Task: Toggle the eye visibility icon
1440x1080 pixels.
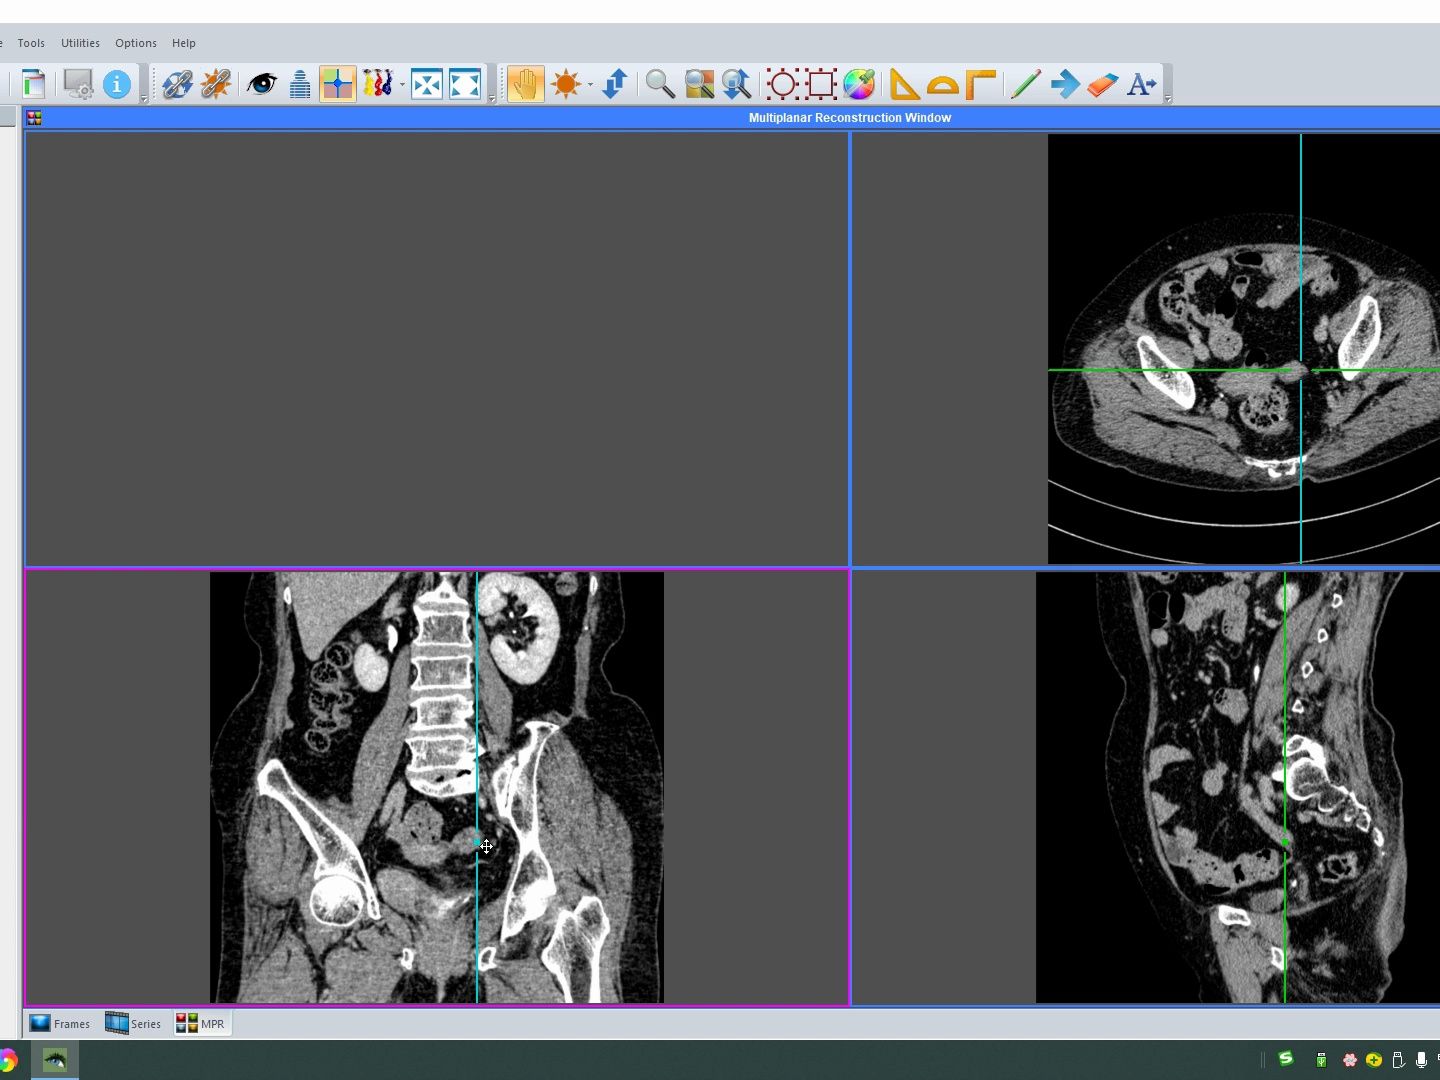Action: click(x=262, y=84)
